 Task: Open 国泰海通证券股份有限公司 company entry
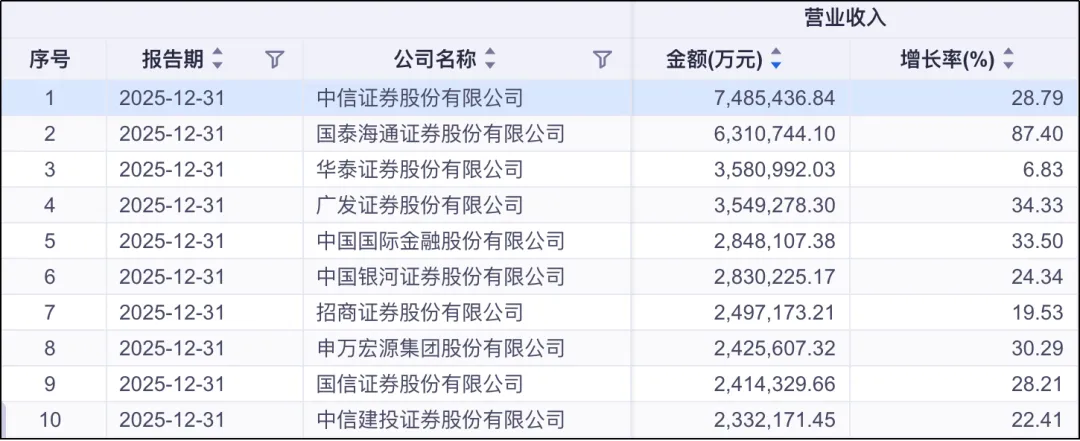(441, 134)
